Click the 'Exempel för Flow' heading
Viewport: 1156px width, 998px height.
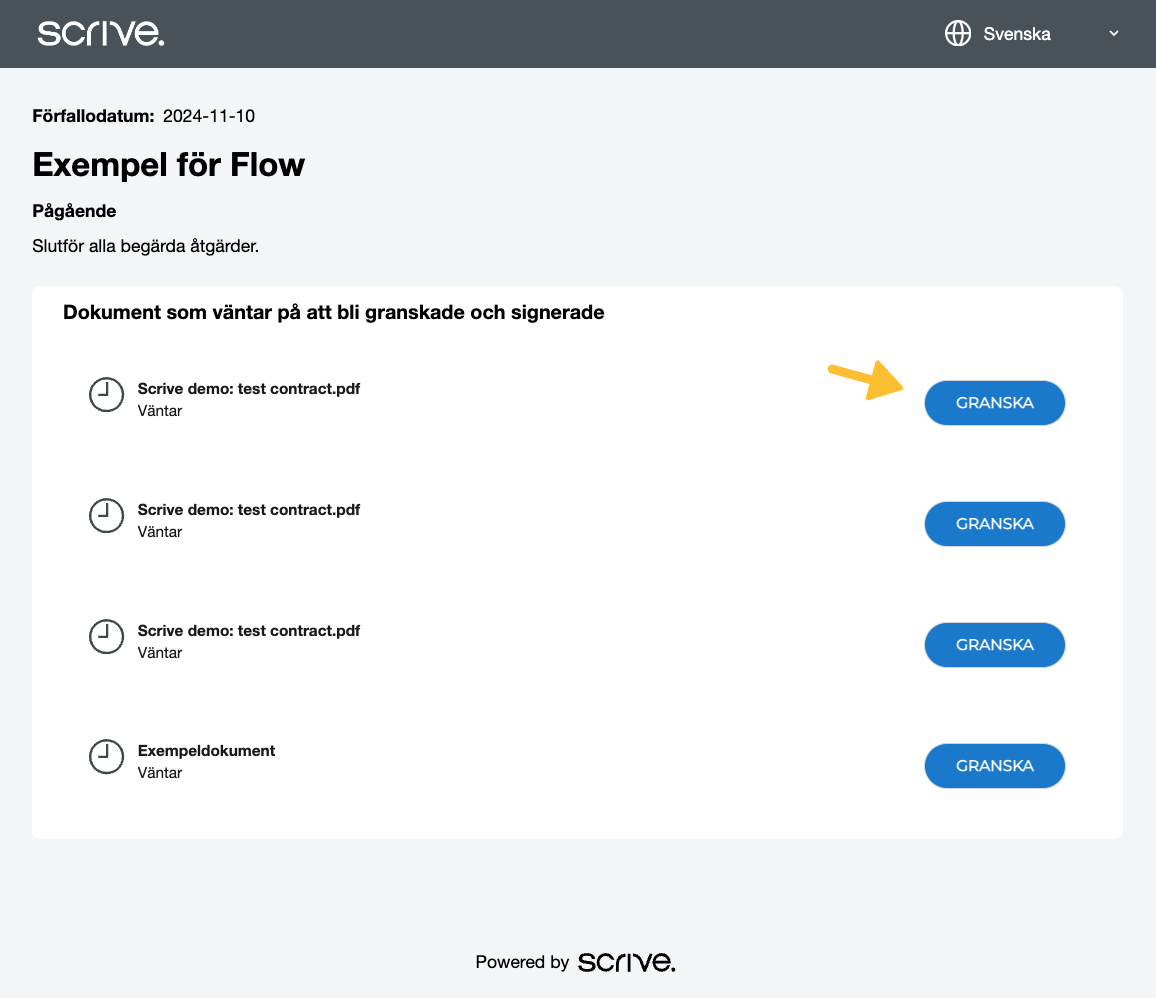168,164
